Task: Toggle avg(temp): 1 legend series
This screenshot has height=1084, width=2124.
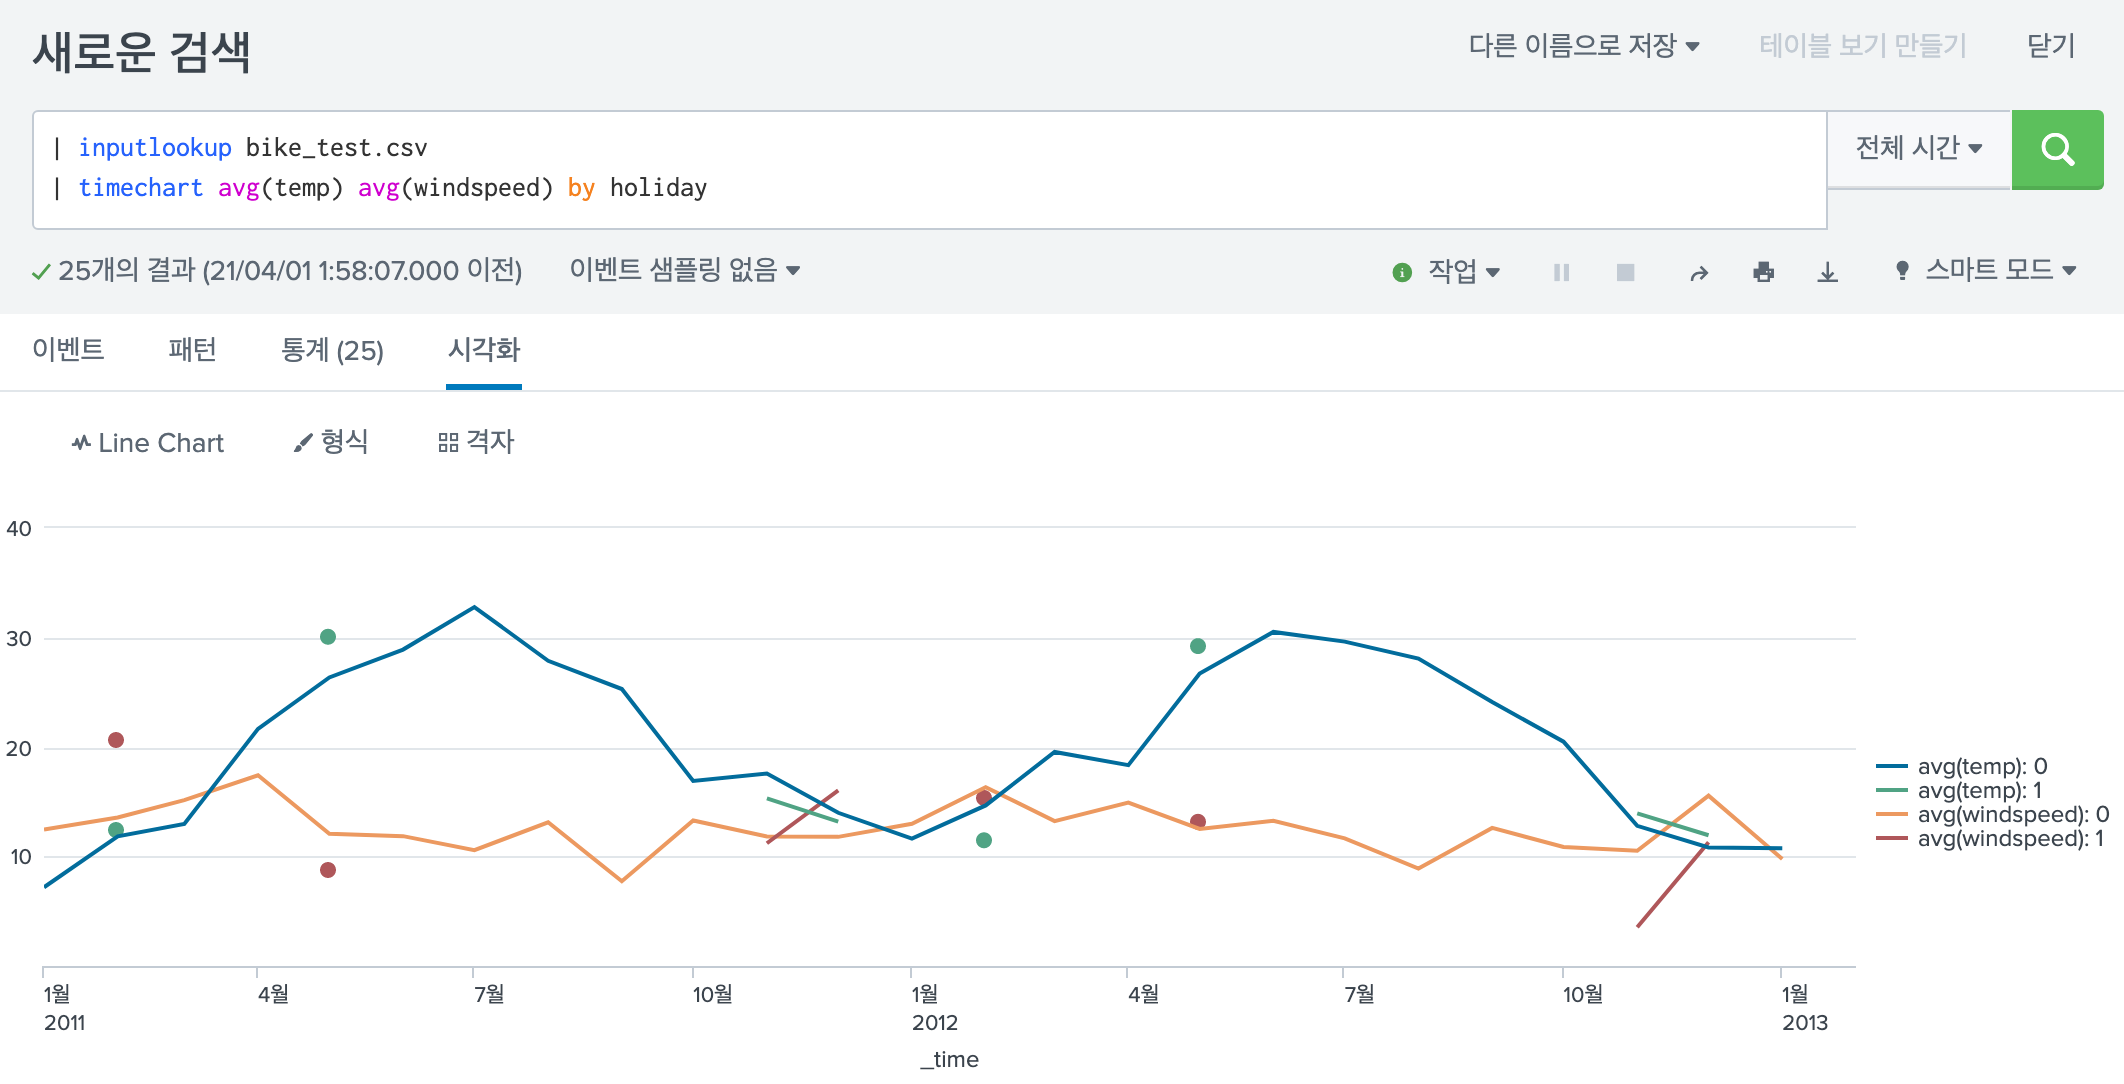Action: coord(1959,791)
